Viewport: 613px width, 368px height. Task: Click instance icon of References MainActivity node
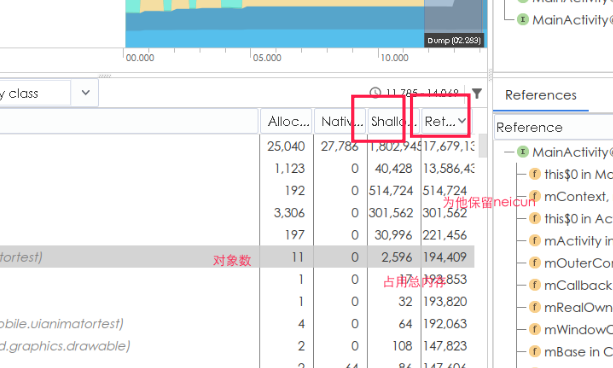[523, 151]
